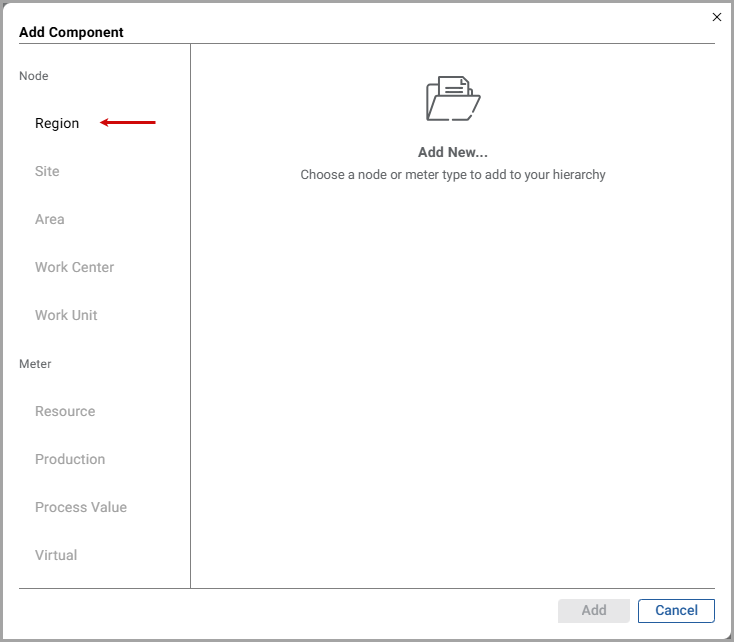Choose Process Value meter type
This screenshot has height=642, width=734.
[81, 507]
